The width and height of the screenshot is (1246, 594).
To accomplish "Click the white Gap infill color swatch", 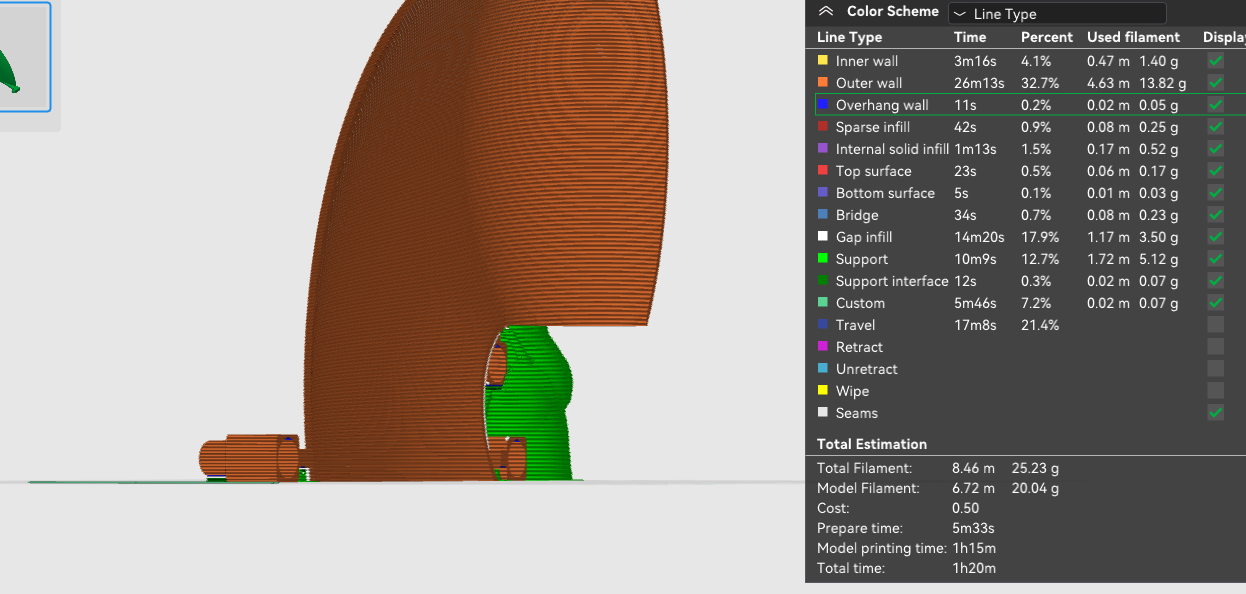I will [x=823, y=237].
